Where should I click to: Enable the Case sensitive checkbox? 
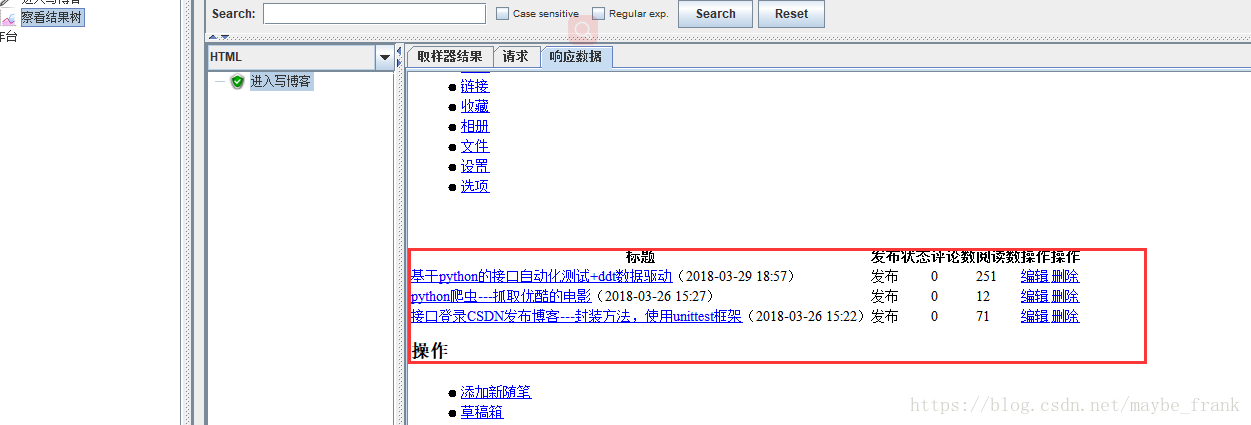503,14
